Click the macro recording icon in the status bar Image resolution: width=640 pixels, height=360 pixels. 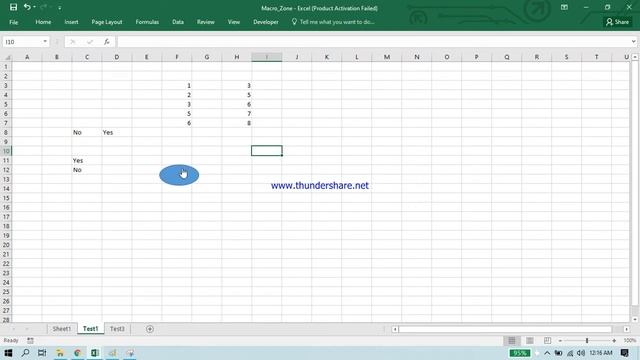click(x=30, y=340)
